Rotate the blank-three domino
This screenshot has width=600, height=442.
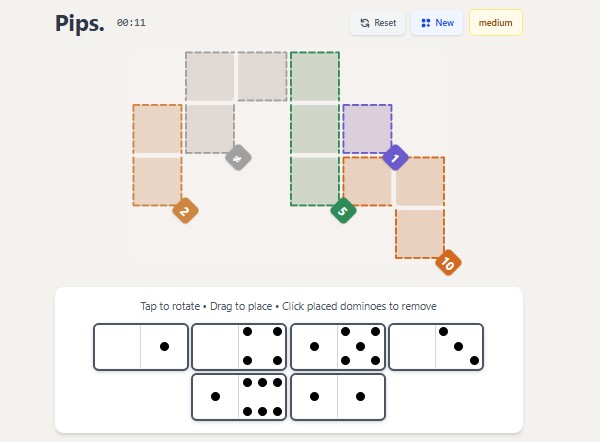[435, 347]
